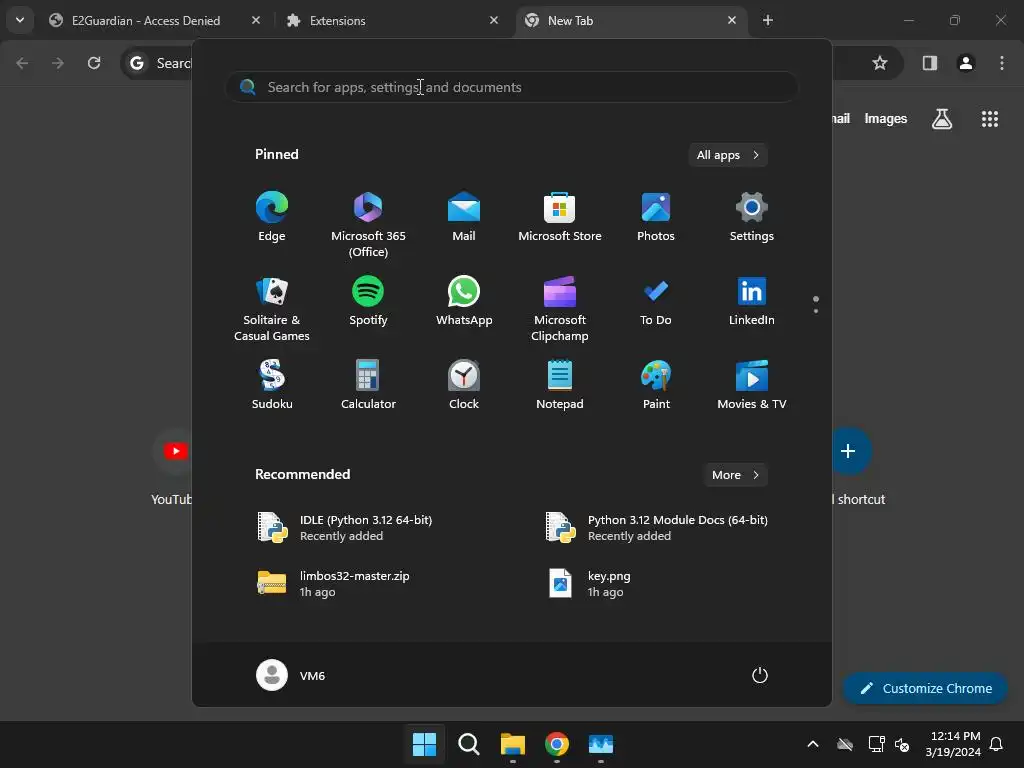Open Movies & TV
This screenshot has width=1024, height=768.
(752, 385)
